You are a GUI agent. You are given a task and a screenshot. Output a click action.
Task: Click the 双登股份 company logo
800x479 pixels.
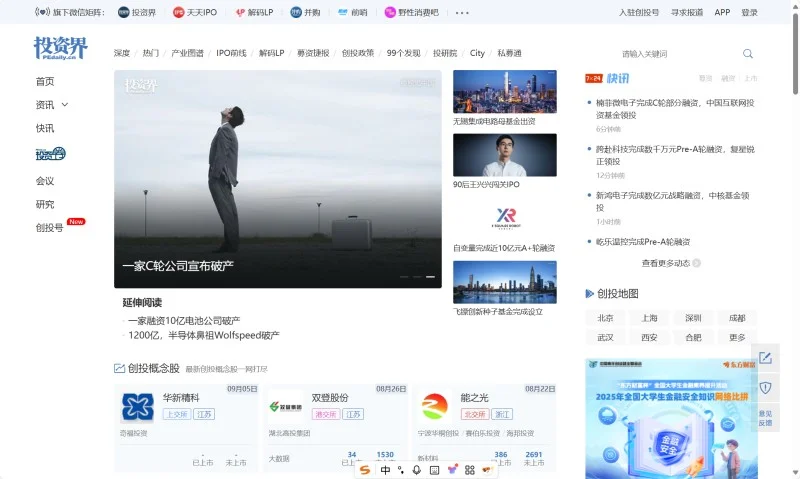click(x=286, y=407)
